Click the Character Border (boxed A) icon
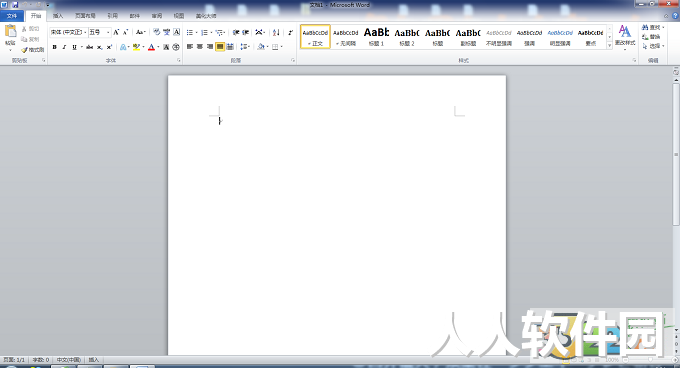The image size is (680, 368). coord(177,32)
